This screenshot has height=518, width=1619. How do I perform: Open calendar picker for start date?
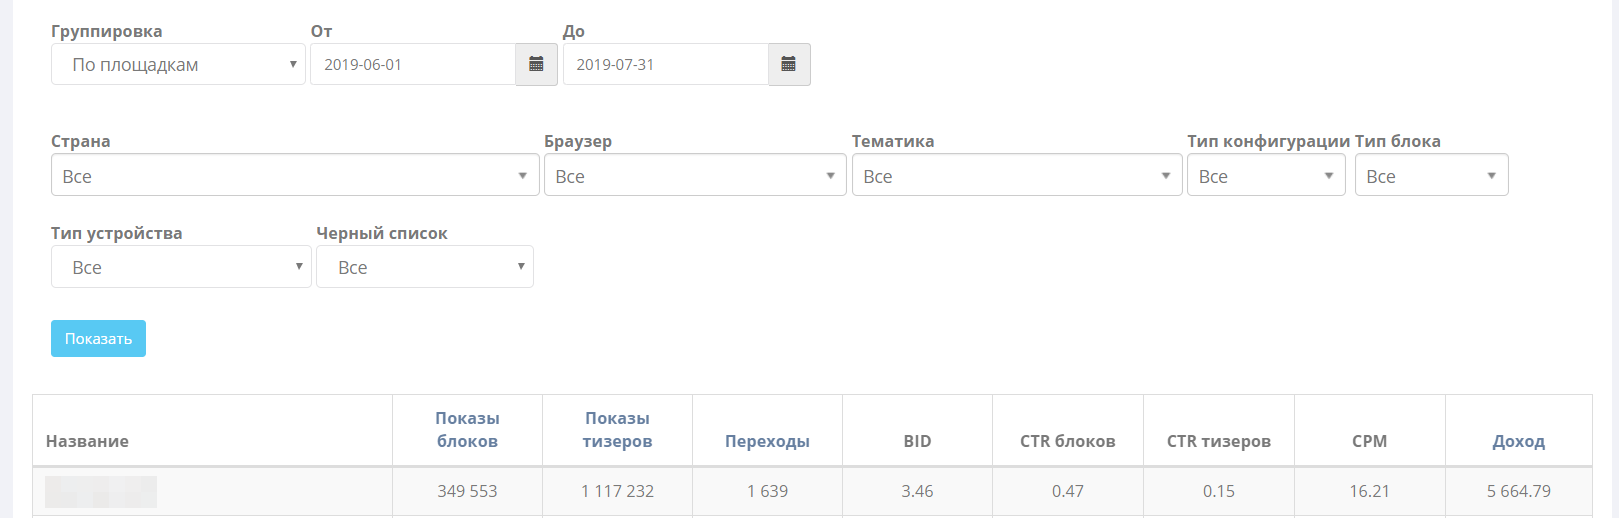coord(536,65)
